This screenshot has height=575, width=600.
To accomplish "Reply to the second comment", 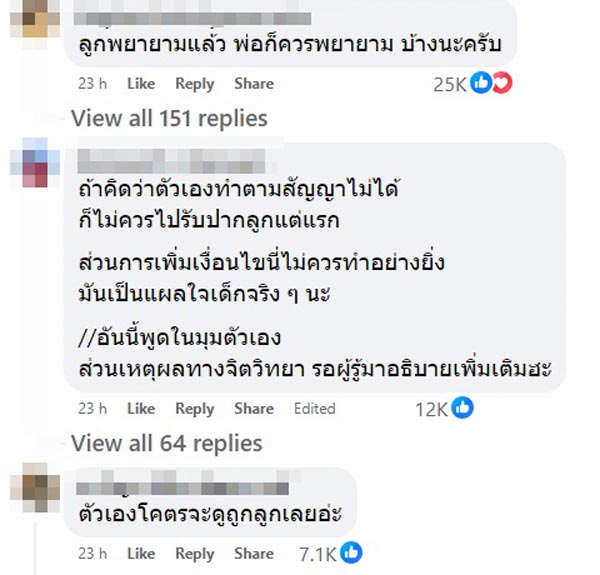I will pos(195,408).
